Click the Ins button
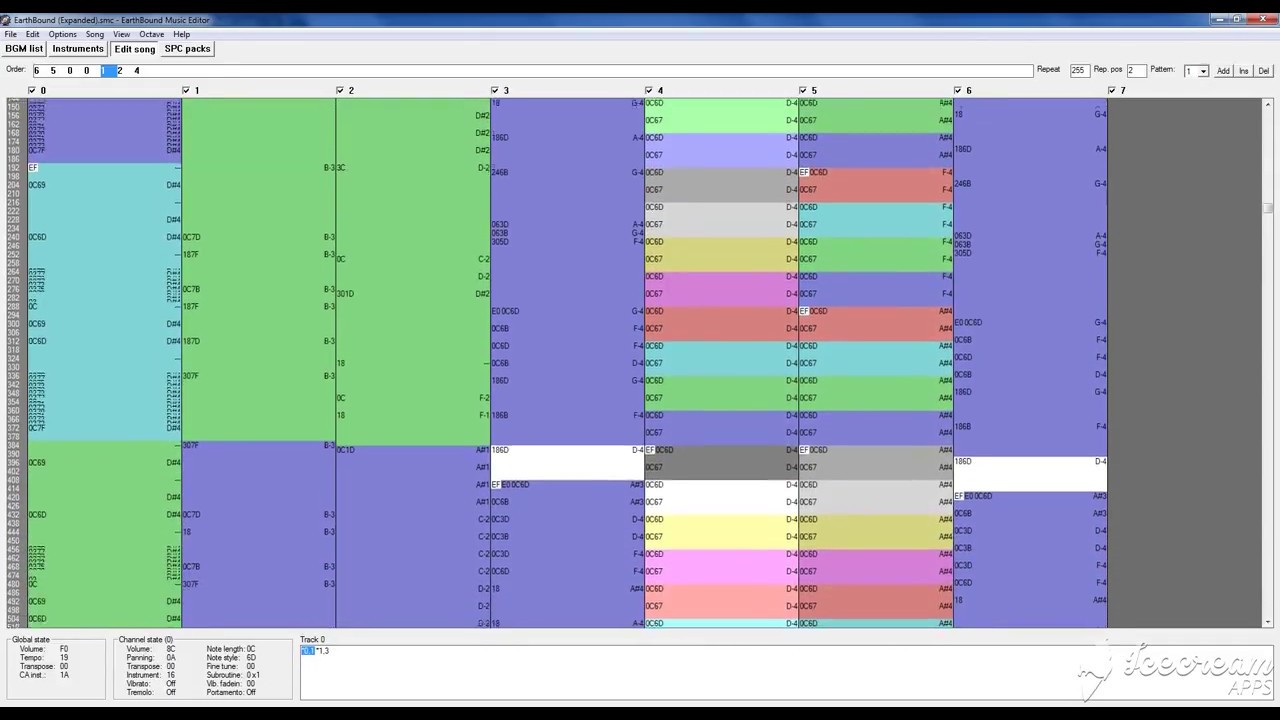 (x=1244, y=71)
